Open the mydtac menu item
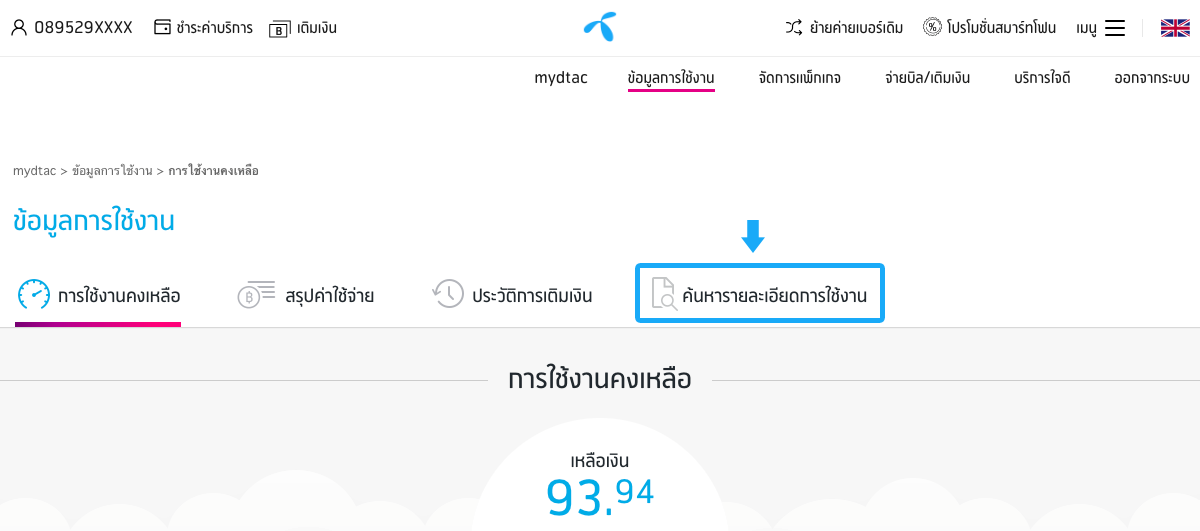 click(559, 77)
